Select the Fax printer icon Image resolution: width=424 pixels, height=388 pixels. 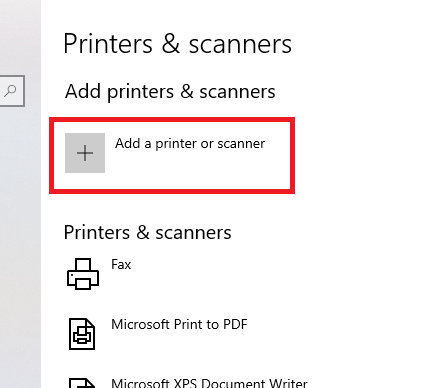pos(83,274)
